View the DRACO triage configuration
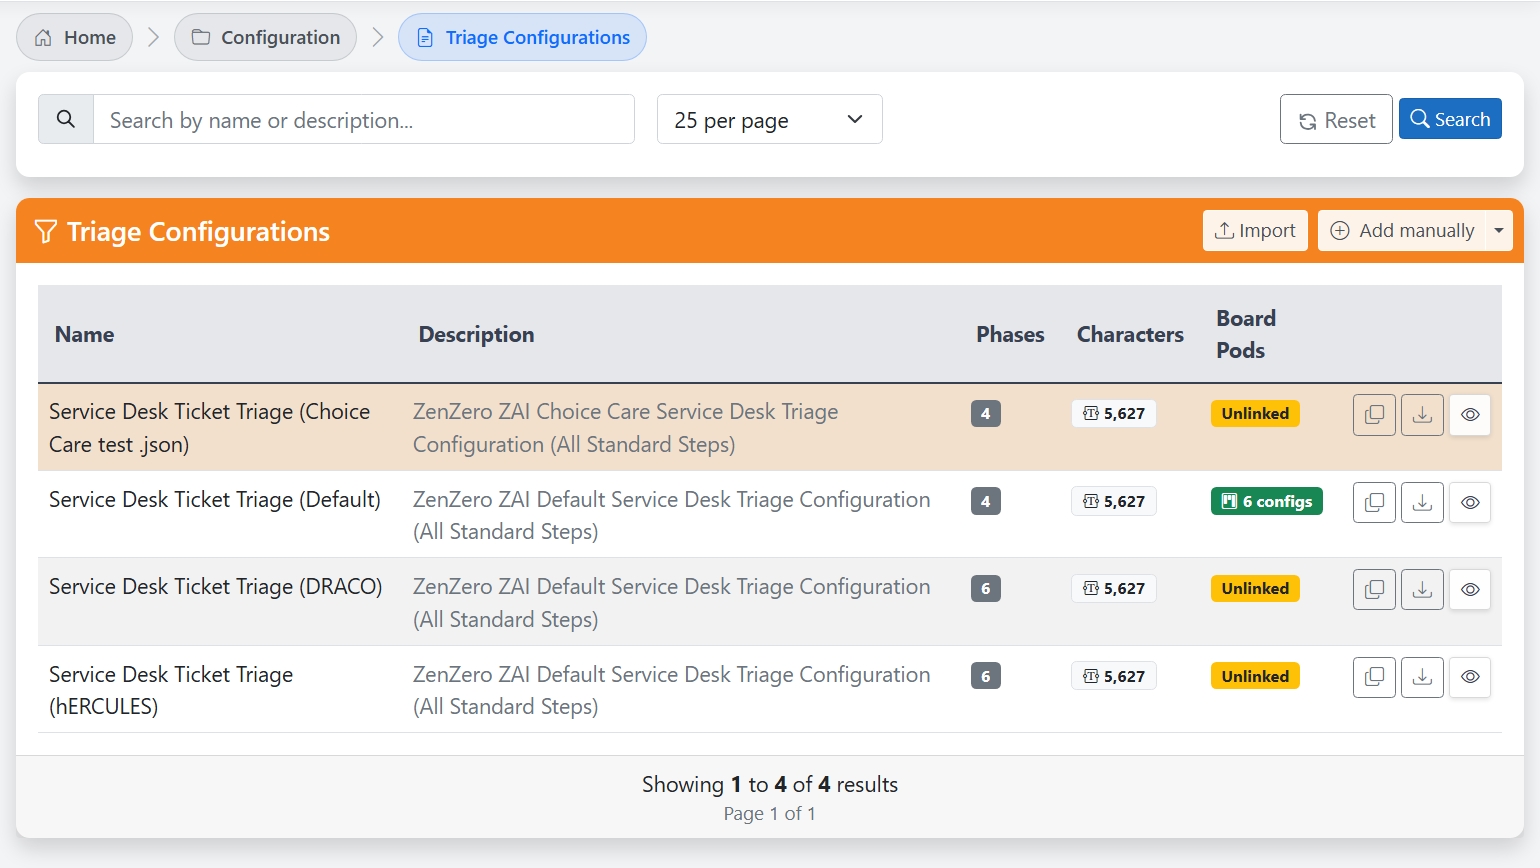This screenshot has height=868, width=1540. [x=1470, y=589]
